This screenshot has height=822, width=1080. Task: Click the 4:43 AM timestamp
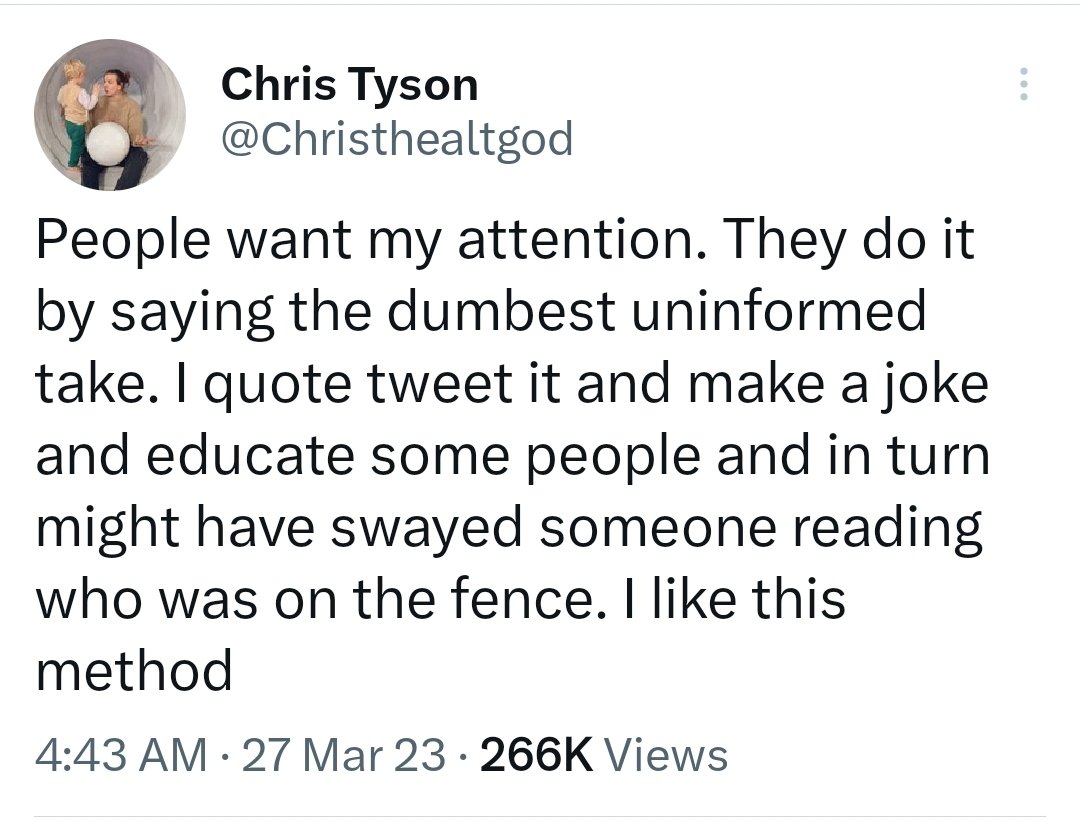coord(122,754)
